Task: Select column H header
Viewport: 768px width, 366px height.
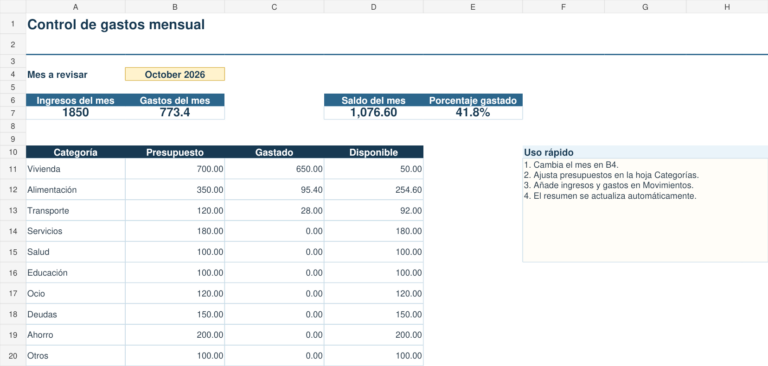Action: tap(727, 6)
